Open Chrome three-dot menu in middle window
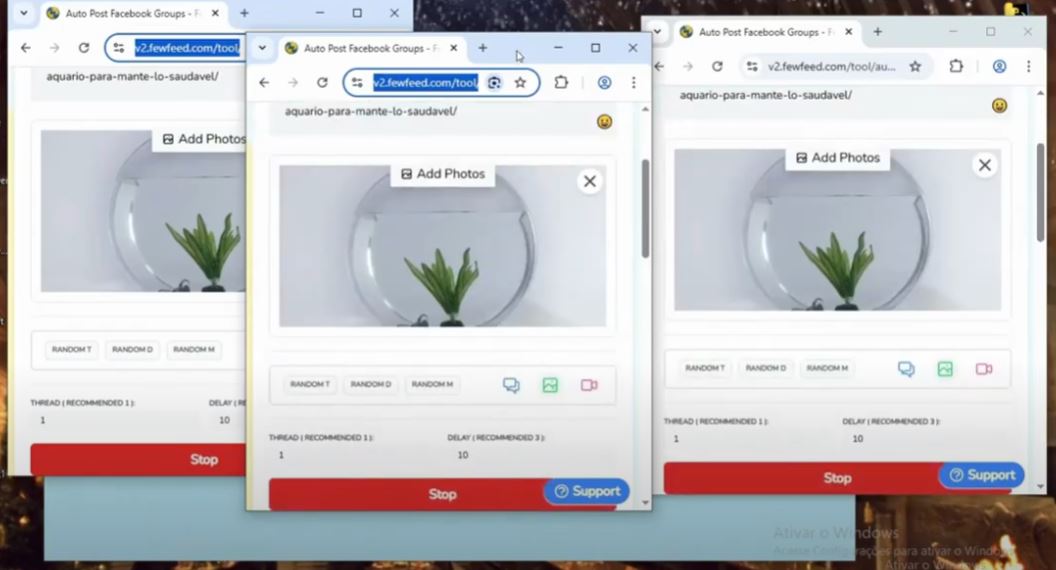Viewport: 1056px width, 570px height. (634, 82)
